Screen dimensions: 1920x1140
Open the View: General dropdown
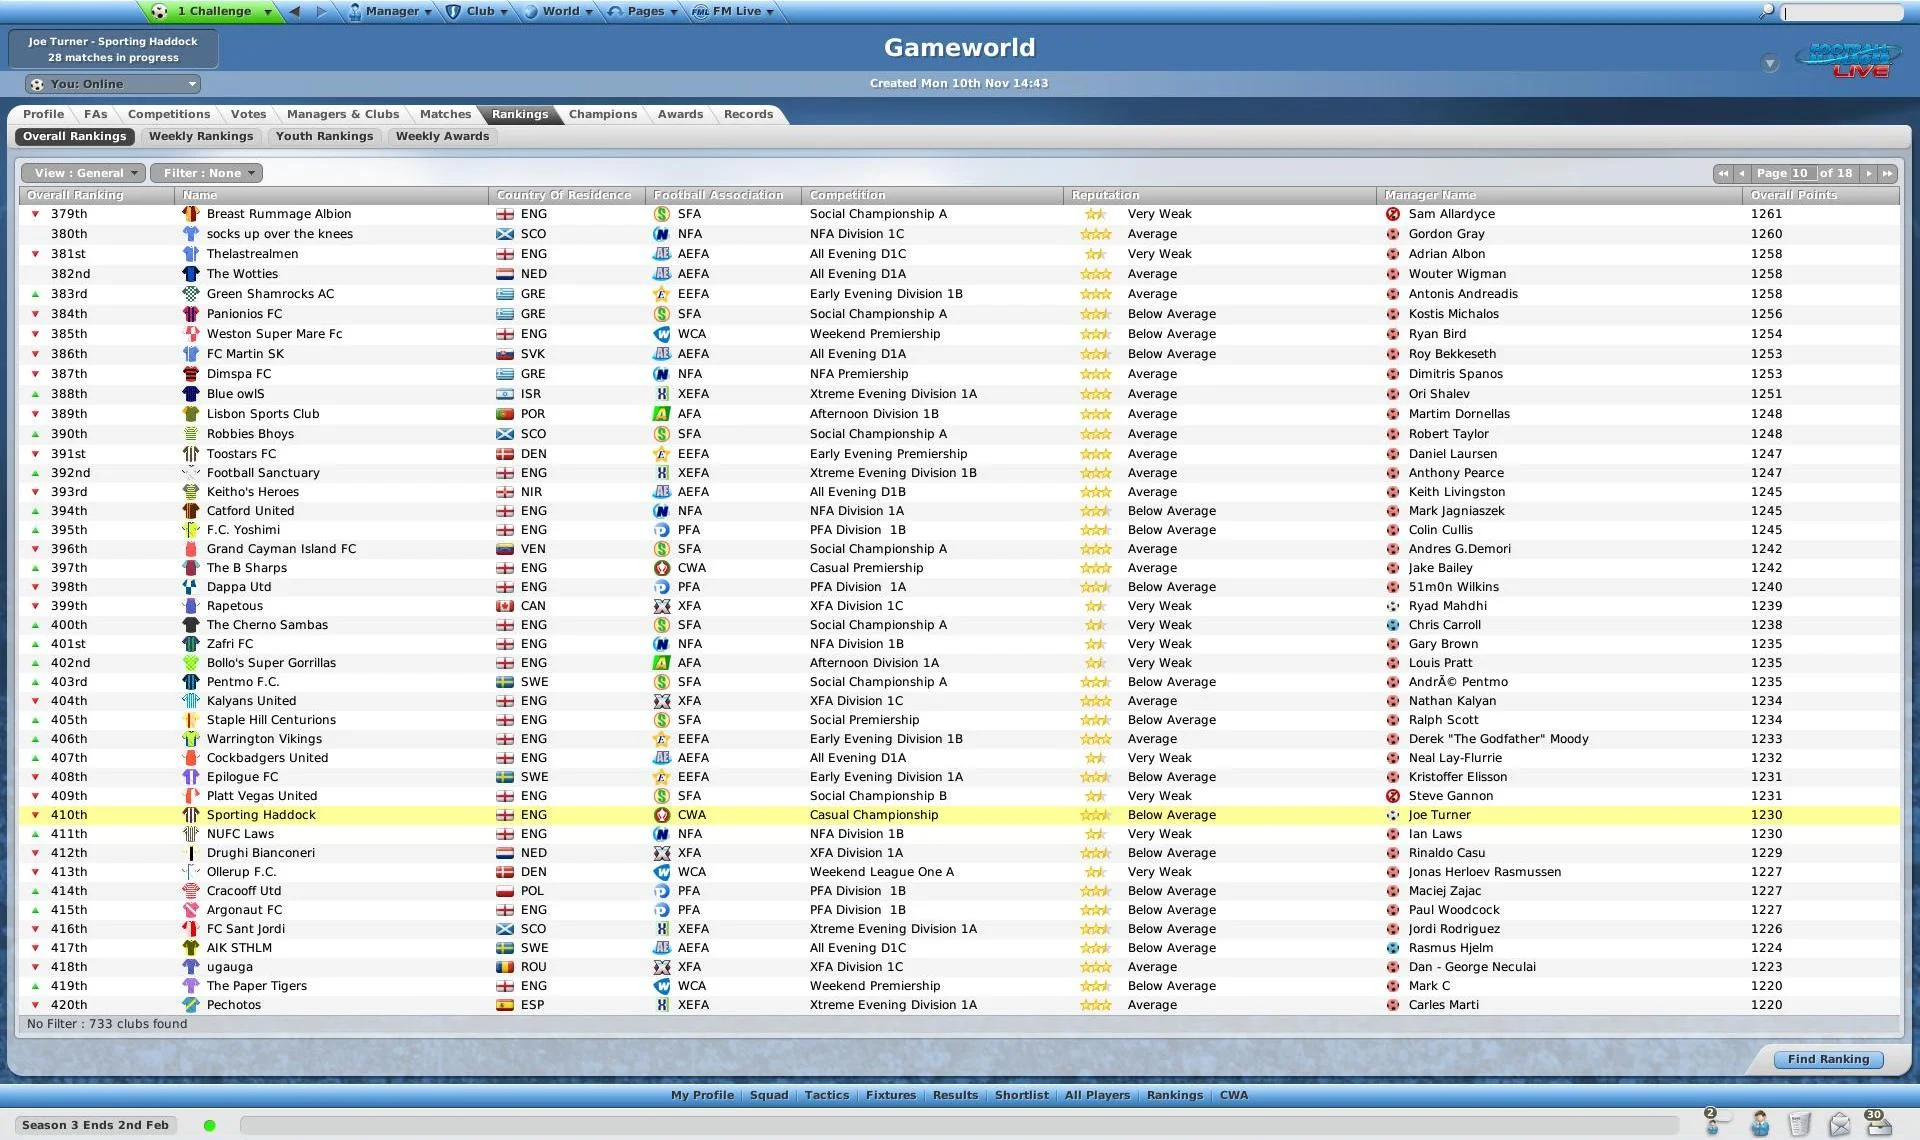(x=83, y=172)
